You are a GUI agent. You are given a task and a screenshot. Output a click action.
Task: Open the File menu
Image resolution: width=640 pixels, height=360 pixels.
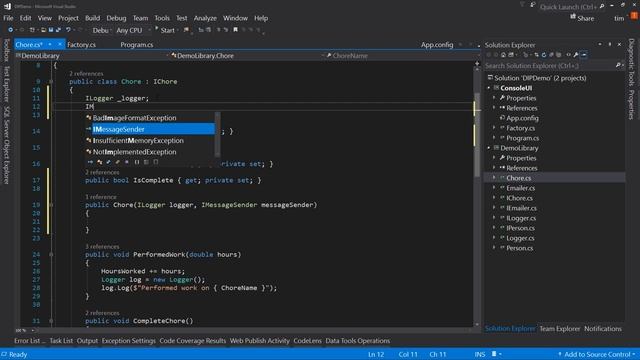click(x=8, y=18)
